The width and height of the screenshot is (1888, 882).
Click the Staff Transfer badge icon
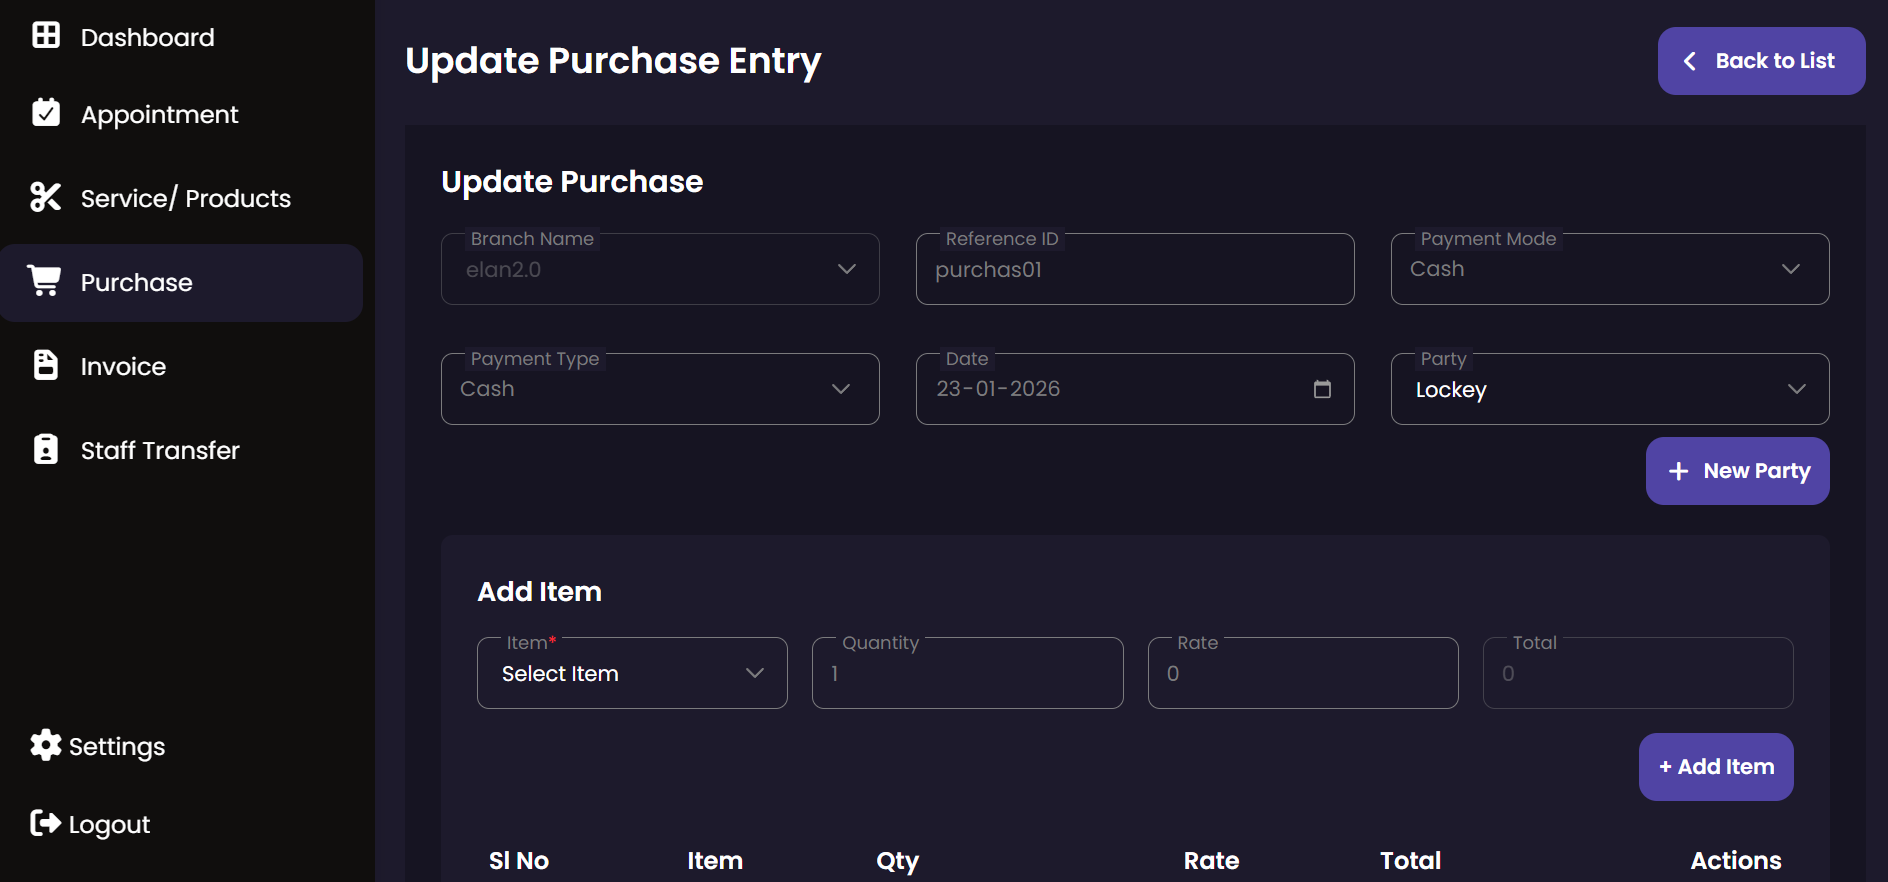click(46, 449)
